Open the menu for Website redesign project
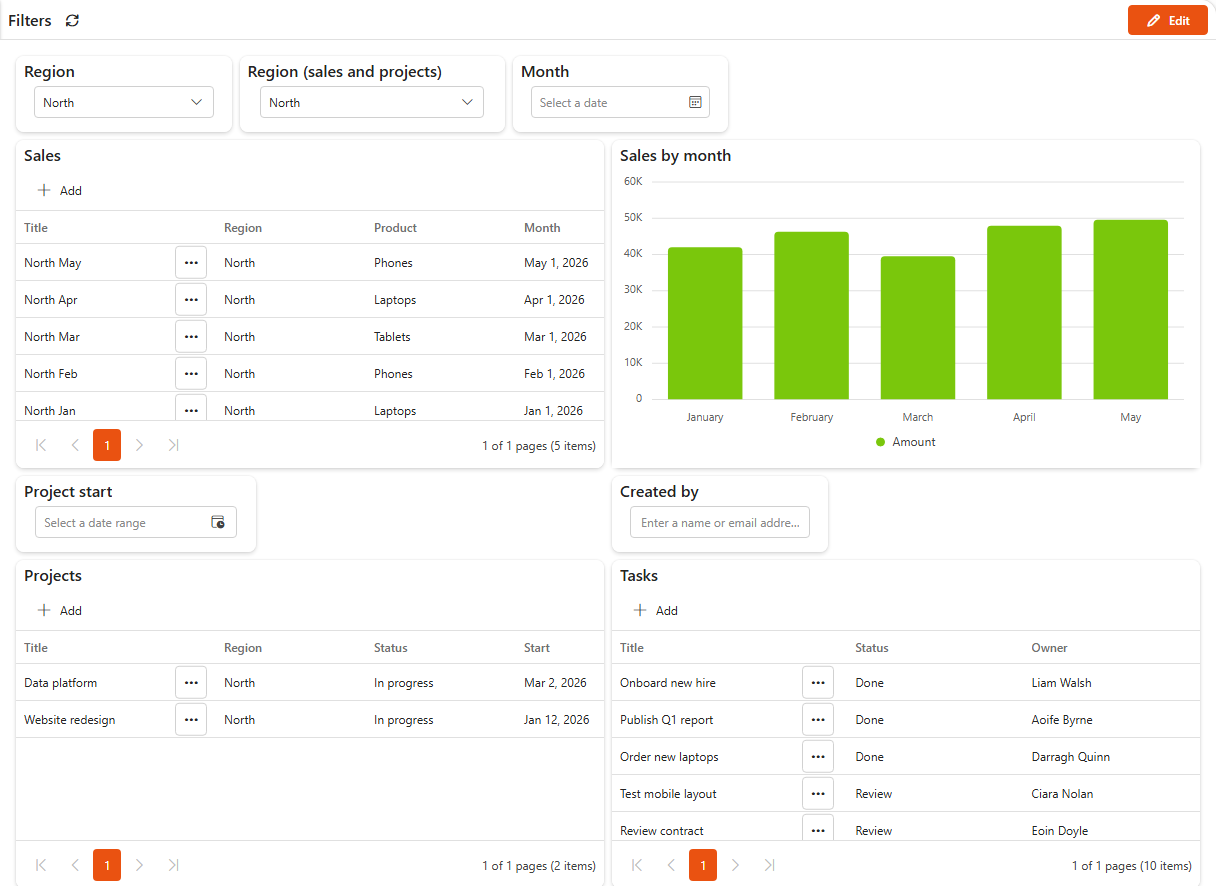Image resolution: width=1216 pixels, height=886 pixels. tap(191, 720)
